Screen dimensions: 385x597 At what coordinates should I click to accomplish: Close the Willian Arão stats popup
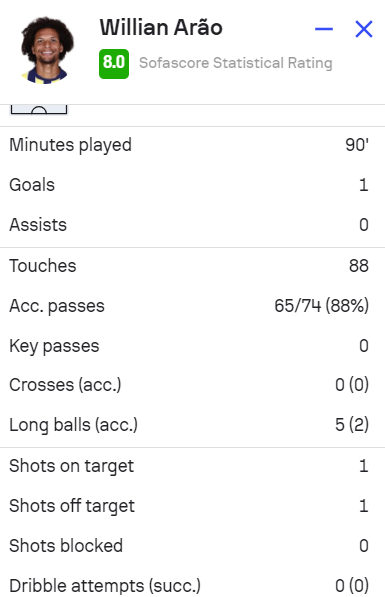(364, 29)
